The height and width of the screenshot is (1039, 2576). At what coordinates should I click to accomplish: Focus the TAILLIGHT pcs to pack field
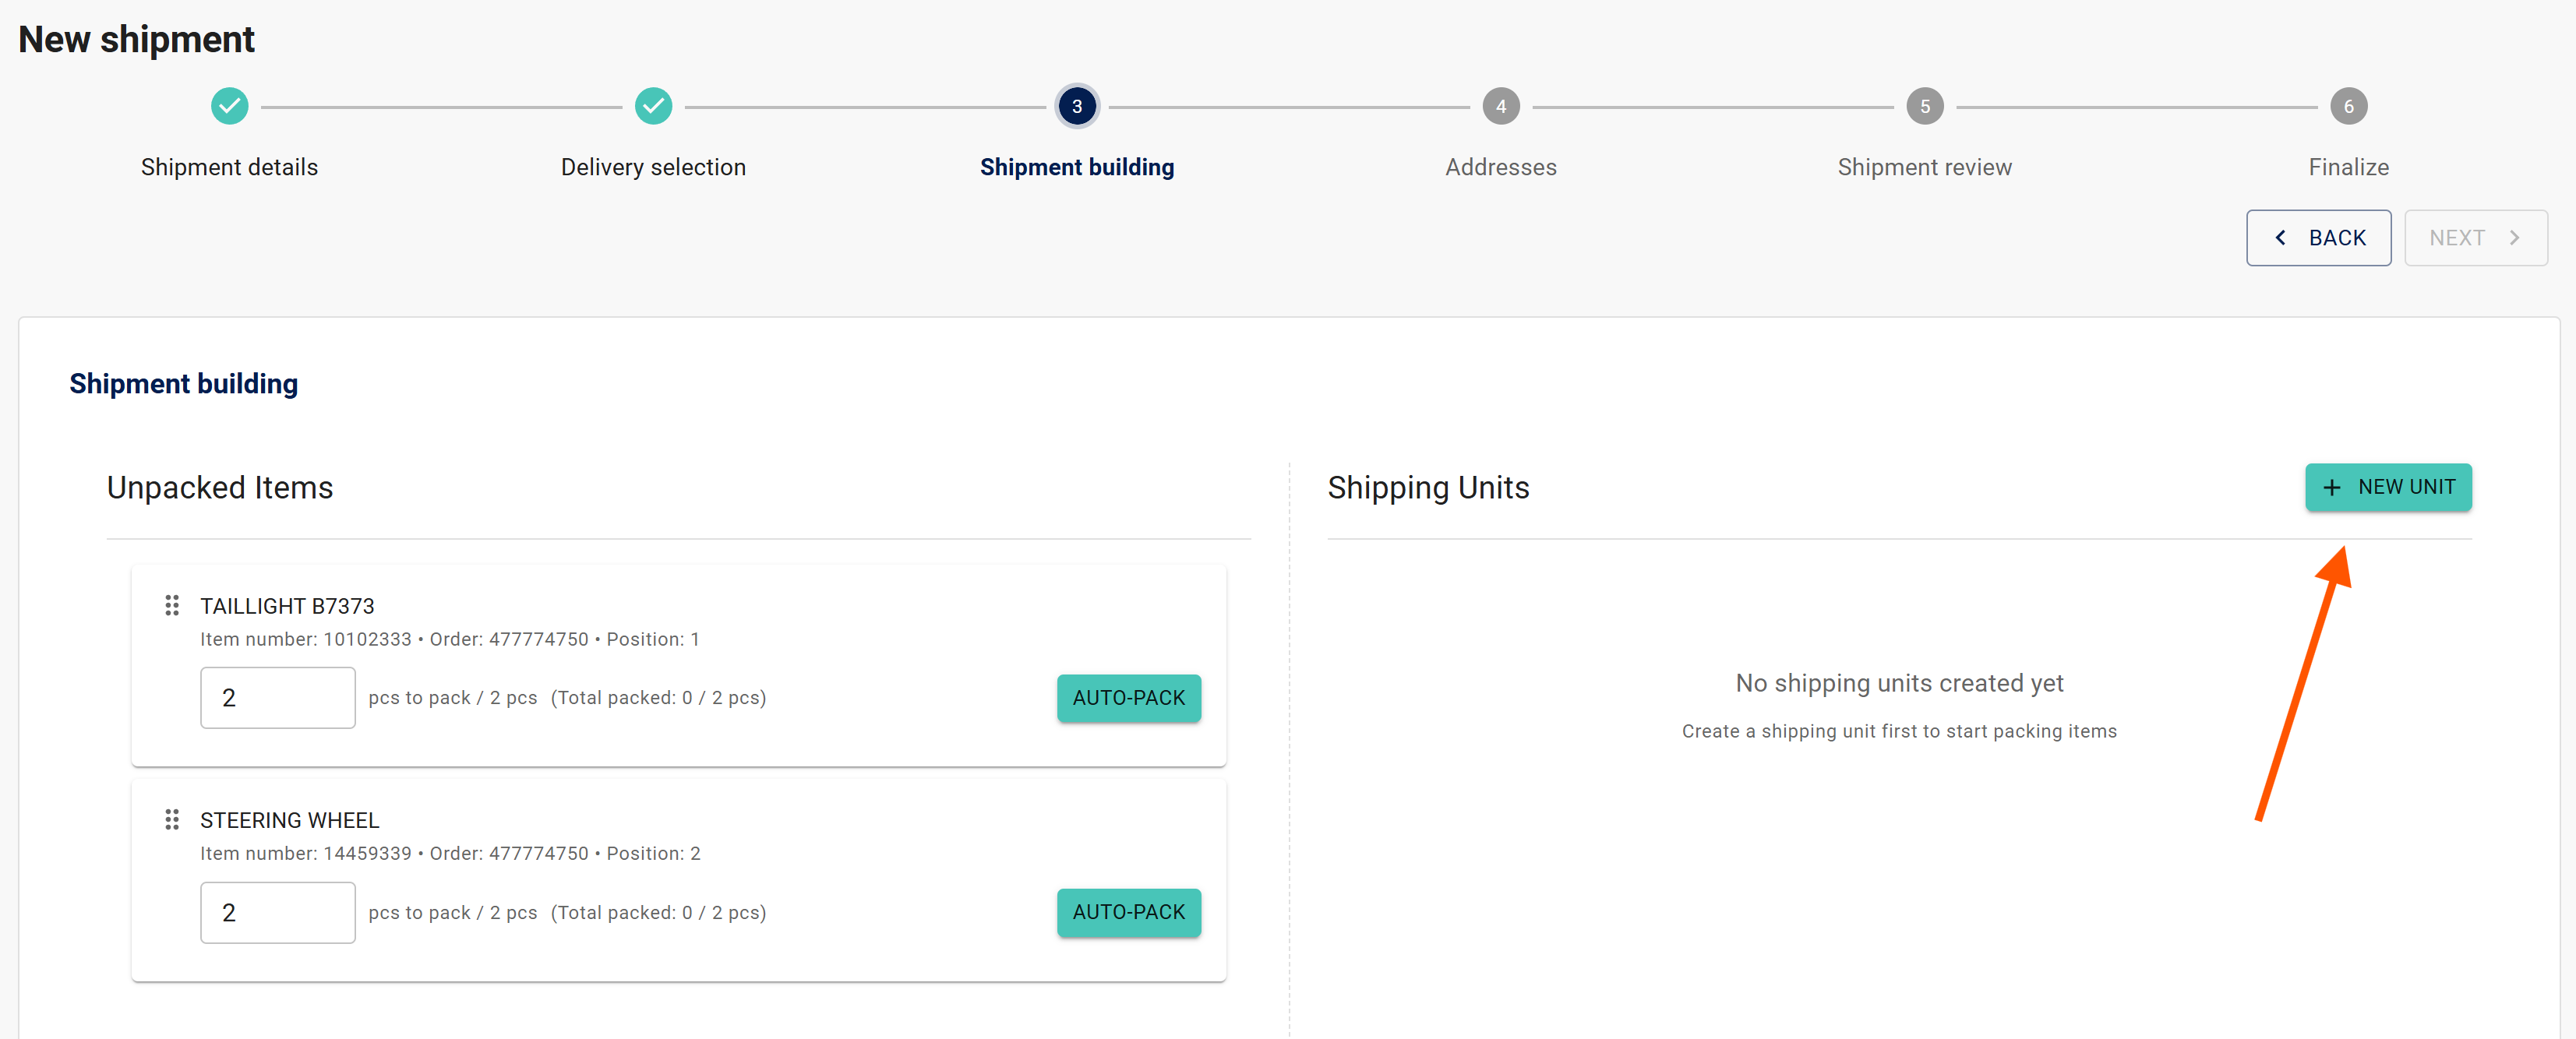point(277,697)
